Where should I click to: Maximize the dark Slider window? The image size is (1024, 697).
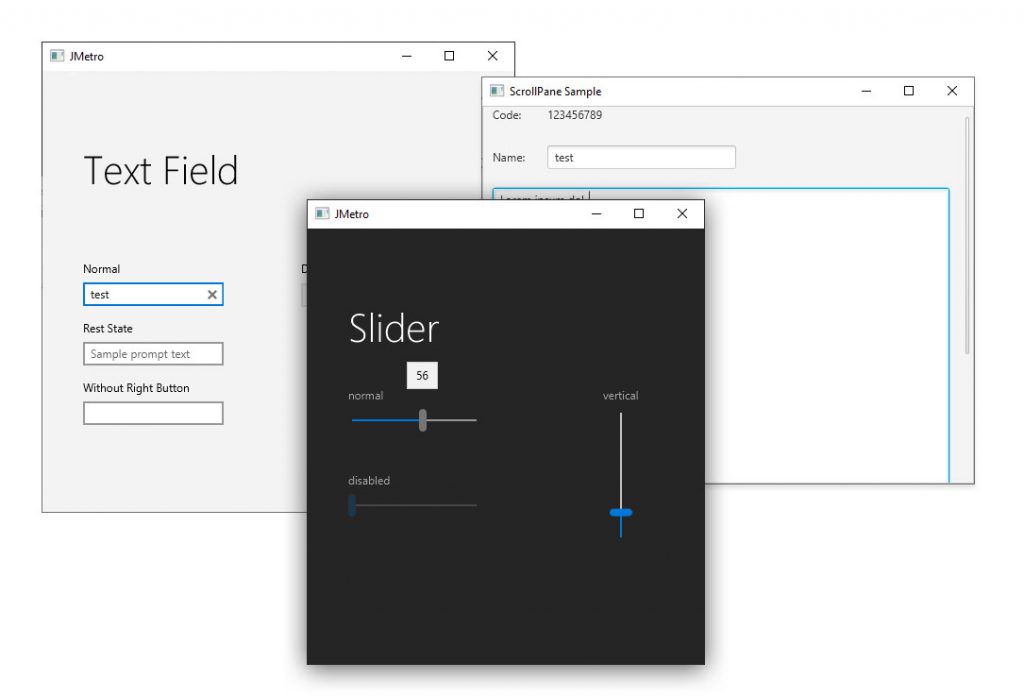click(639, 214)
